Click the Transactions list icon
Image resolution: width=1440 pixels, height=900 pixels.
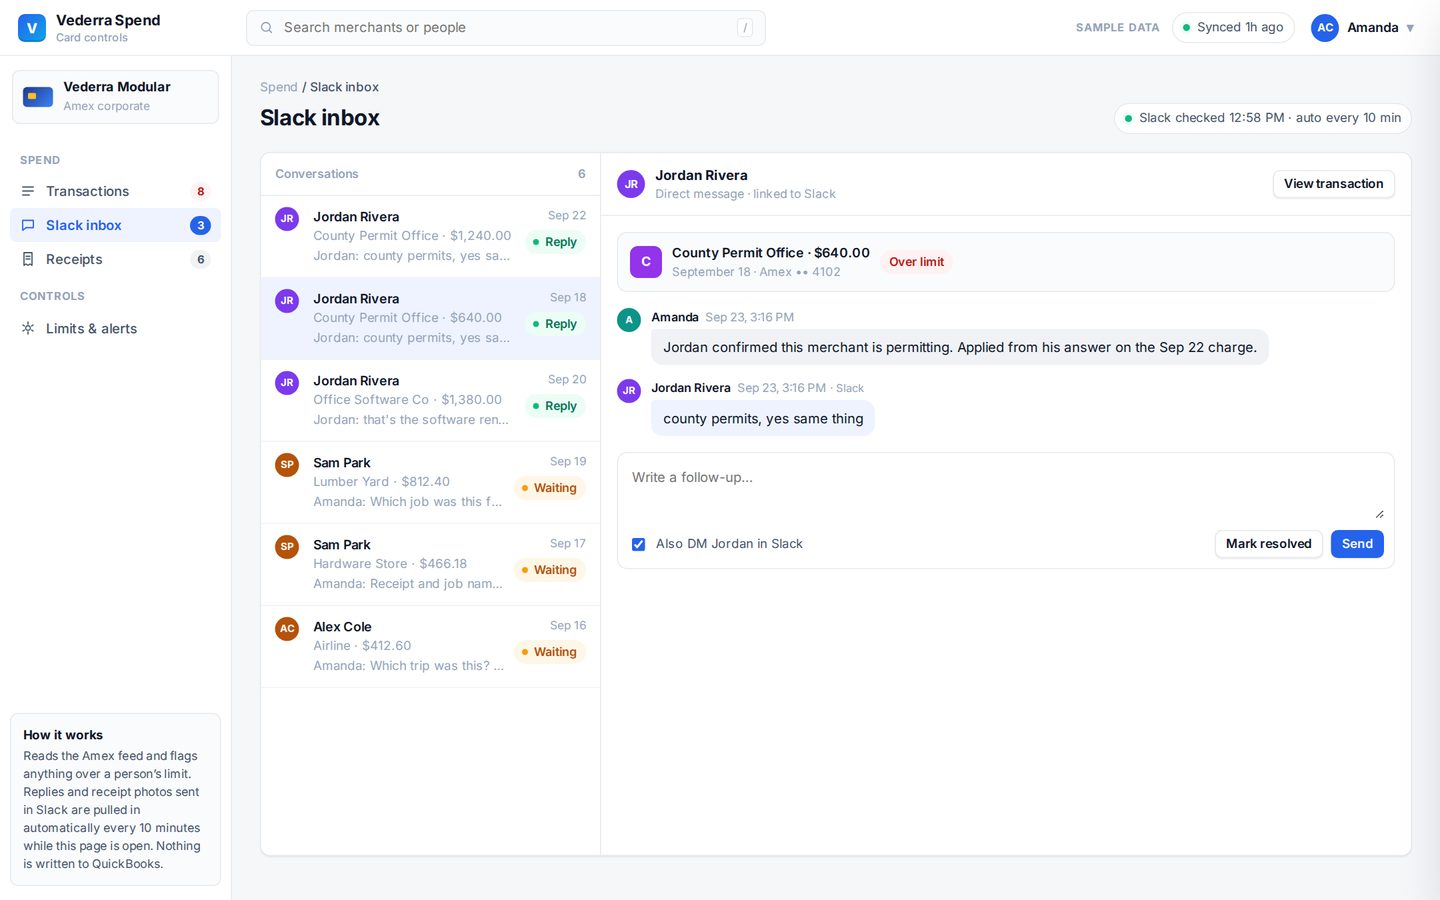click(28, 191)
